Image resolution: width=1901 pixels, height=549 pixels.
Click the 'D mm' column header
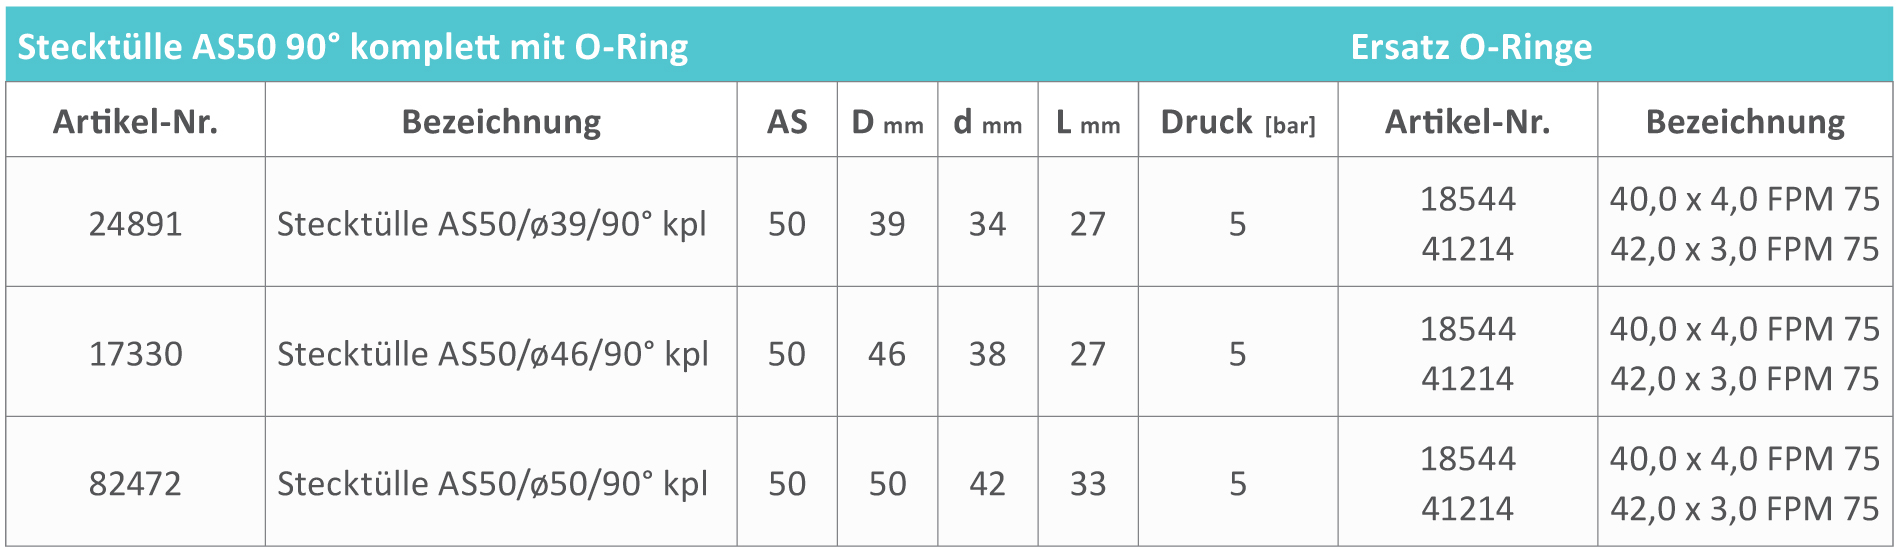coord(887,122)
